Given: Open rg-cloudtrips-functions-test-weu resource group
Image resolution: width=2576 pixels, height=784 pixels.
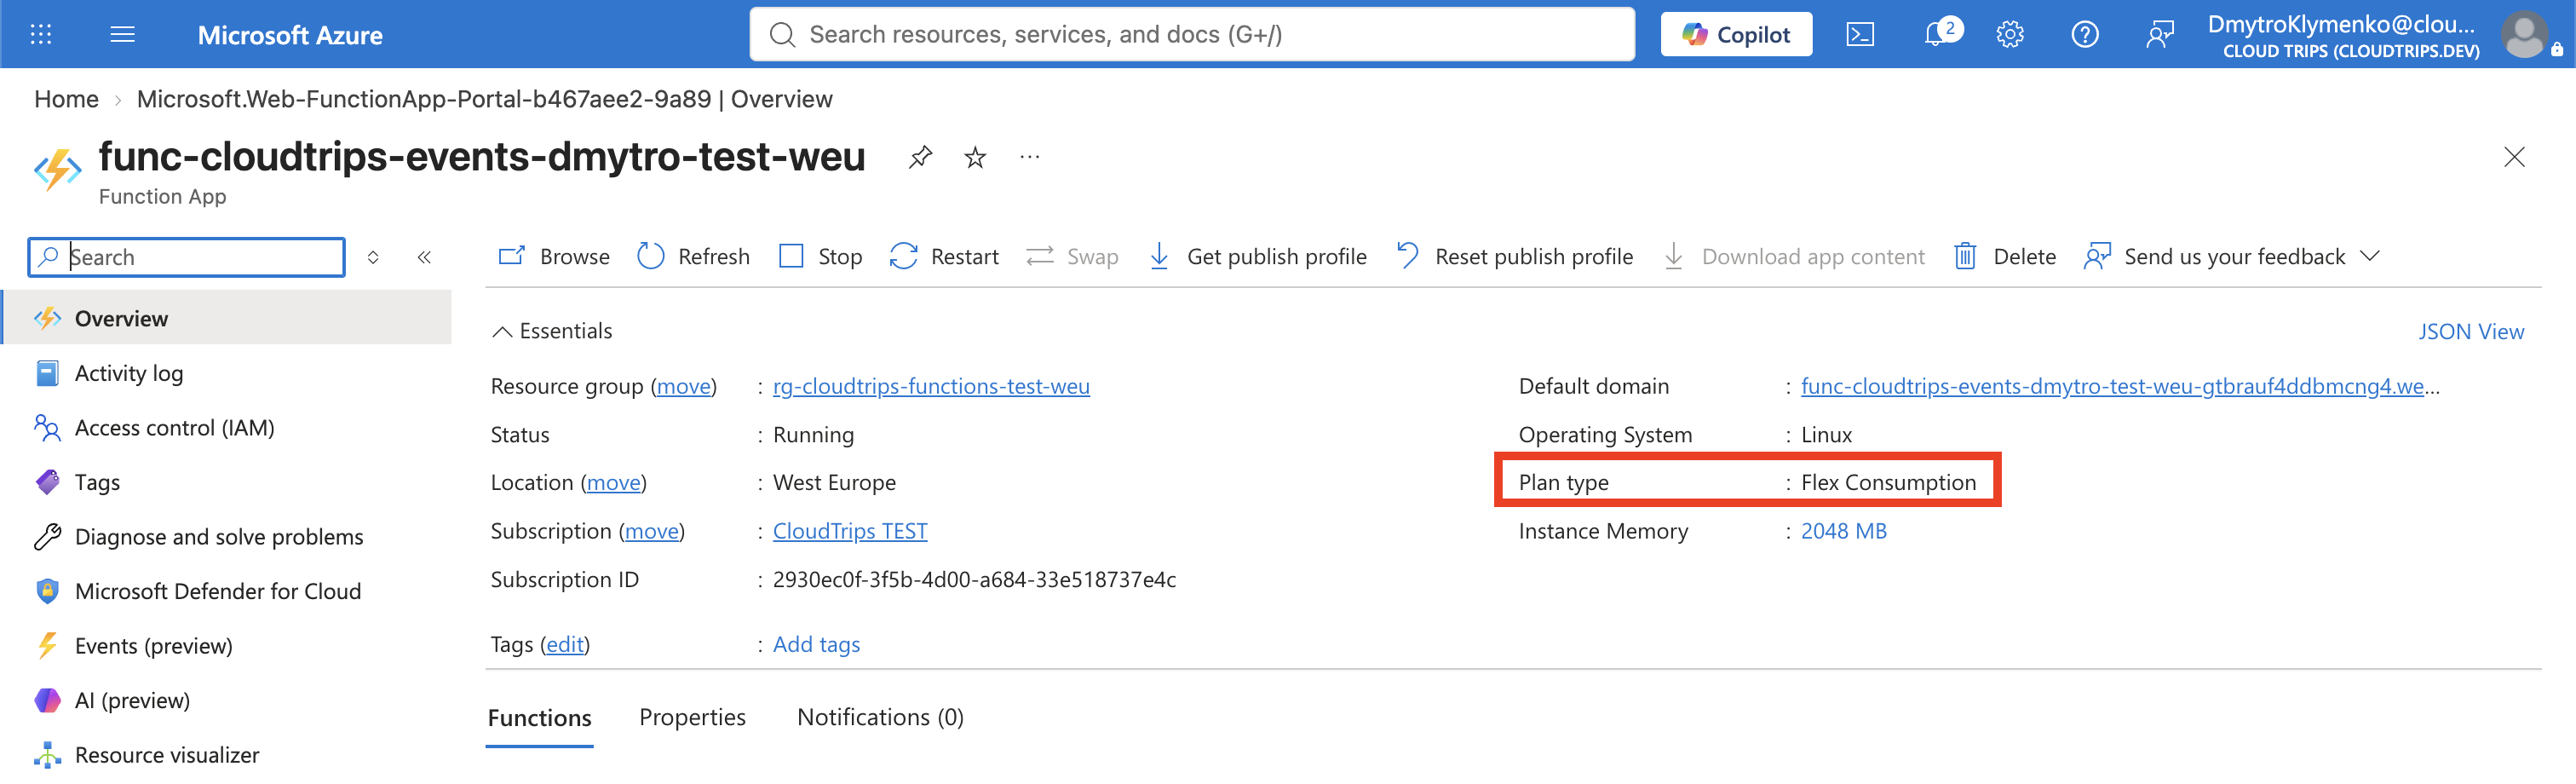Looking at the screenshot, I should [x=931, y=386].
